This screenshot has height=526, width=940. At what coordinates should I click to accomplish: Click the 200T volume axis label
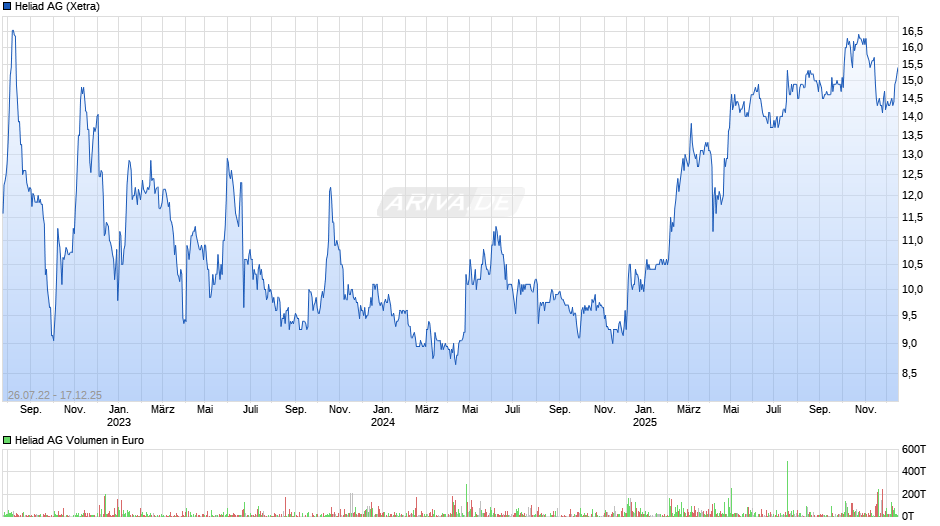[x=914, y=494]
